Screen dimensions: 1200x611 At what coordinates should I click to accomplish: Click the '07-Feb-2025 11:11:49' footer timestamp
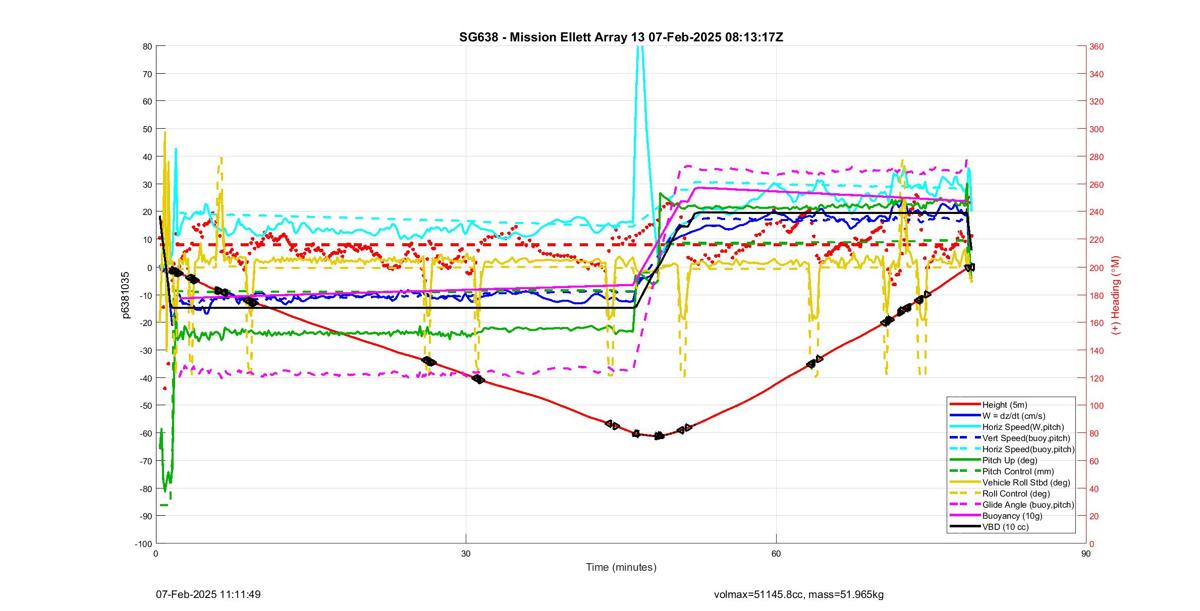(209, 594)
